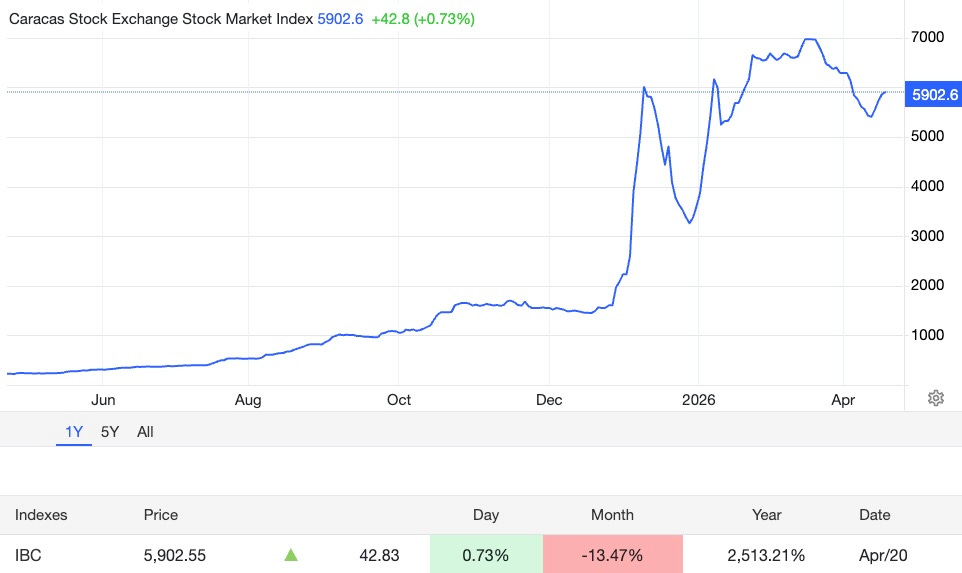The height and width of the screenshot is (573, 962).
Task: Click the green +42.8 (+0.73%) change text
Action: pos(423,19)
